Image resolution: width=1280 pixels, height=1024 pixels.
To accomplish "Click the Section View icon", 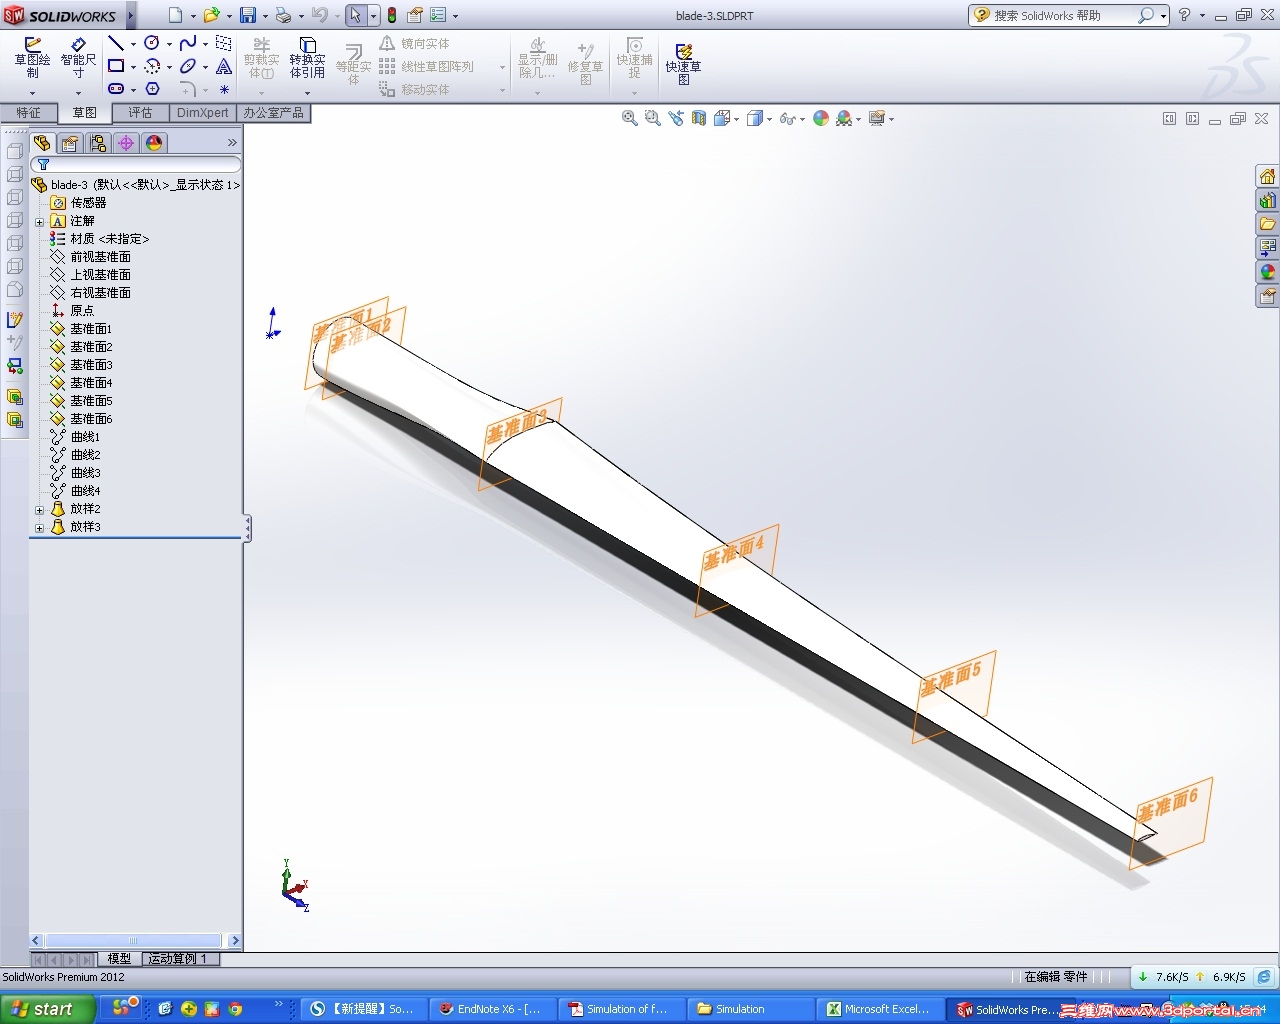I will (x=699, y=118).
